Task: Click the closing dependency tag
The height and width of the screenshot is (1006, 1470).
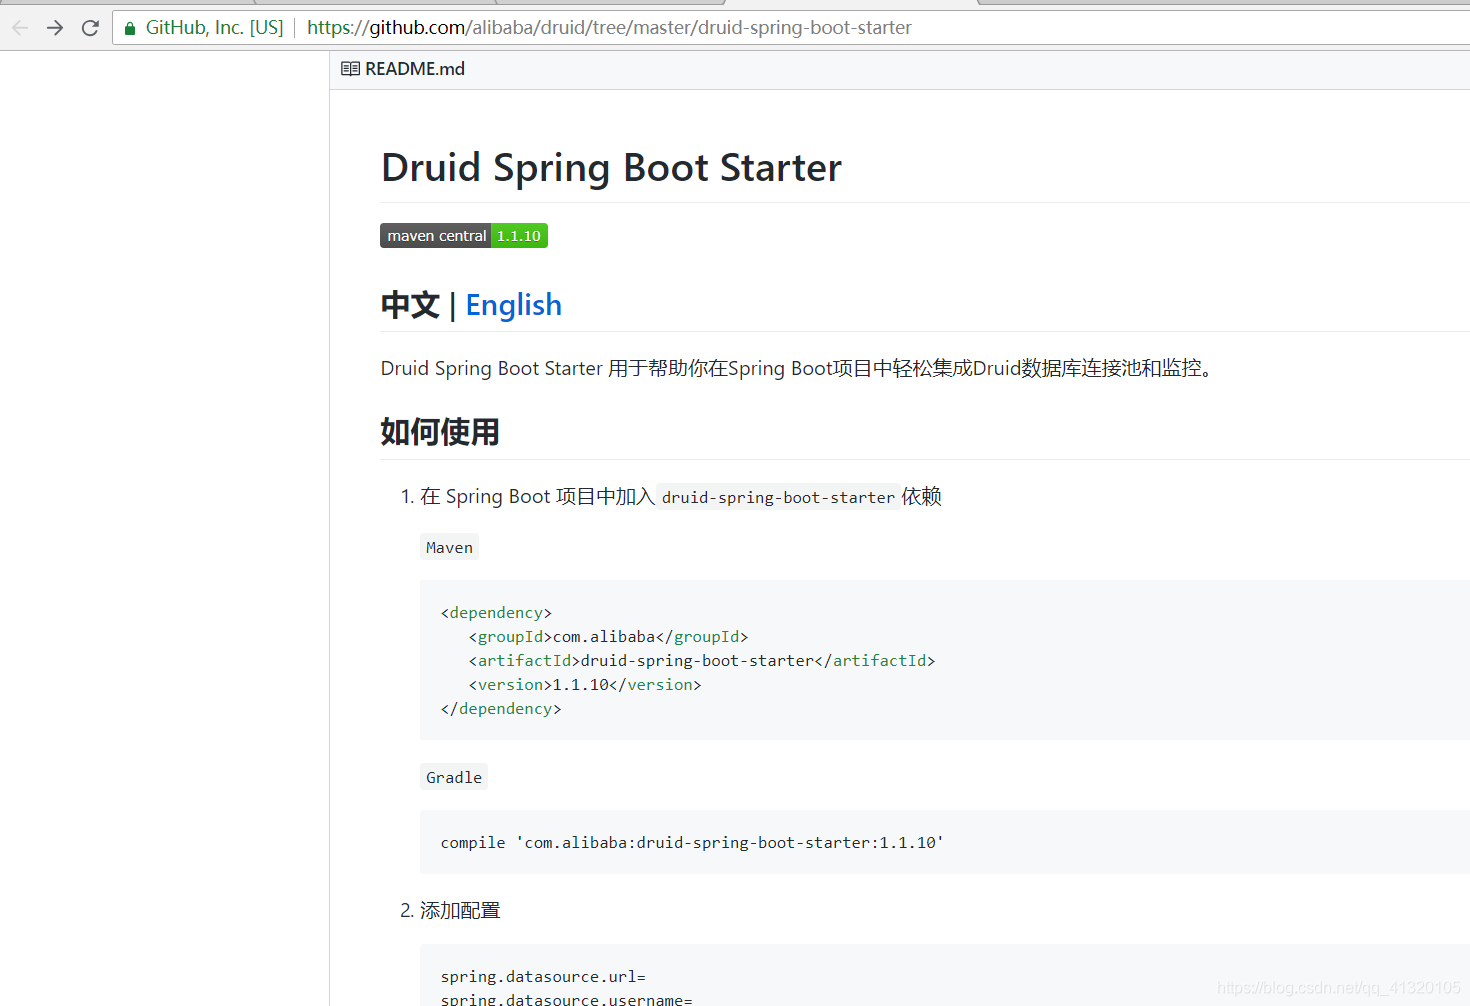Action: pyautogui.click(x=501, y=709)
